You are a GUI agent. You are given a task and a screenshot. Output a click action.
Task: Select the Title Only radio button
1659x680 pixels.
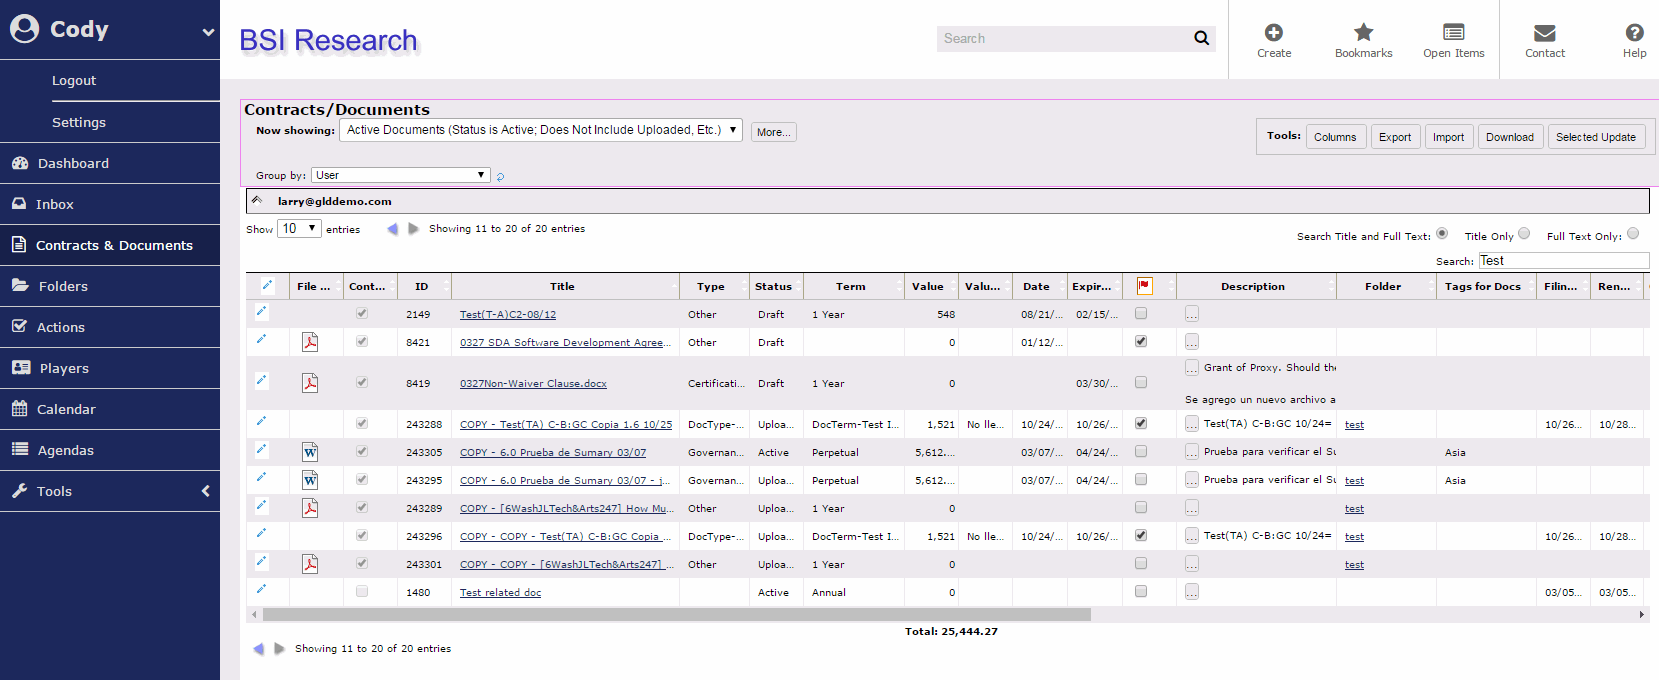click(x=1524, y=234)
